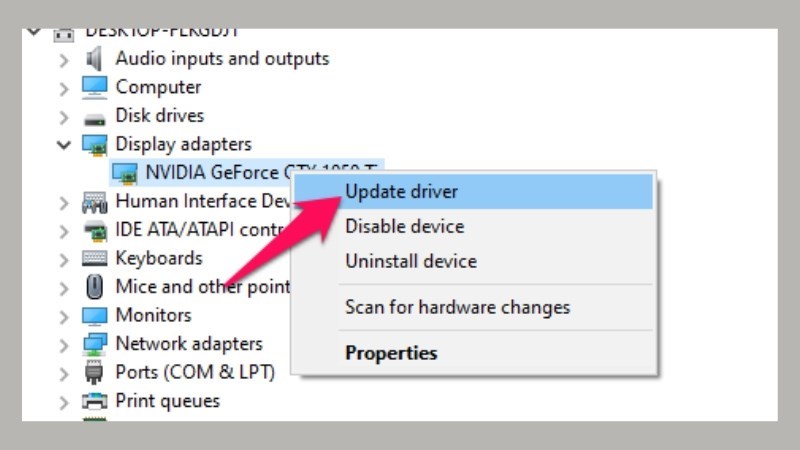Expand the Monitors node
This screenshot has height=450, width=800.
[x=64, y=317]
